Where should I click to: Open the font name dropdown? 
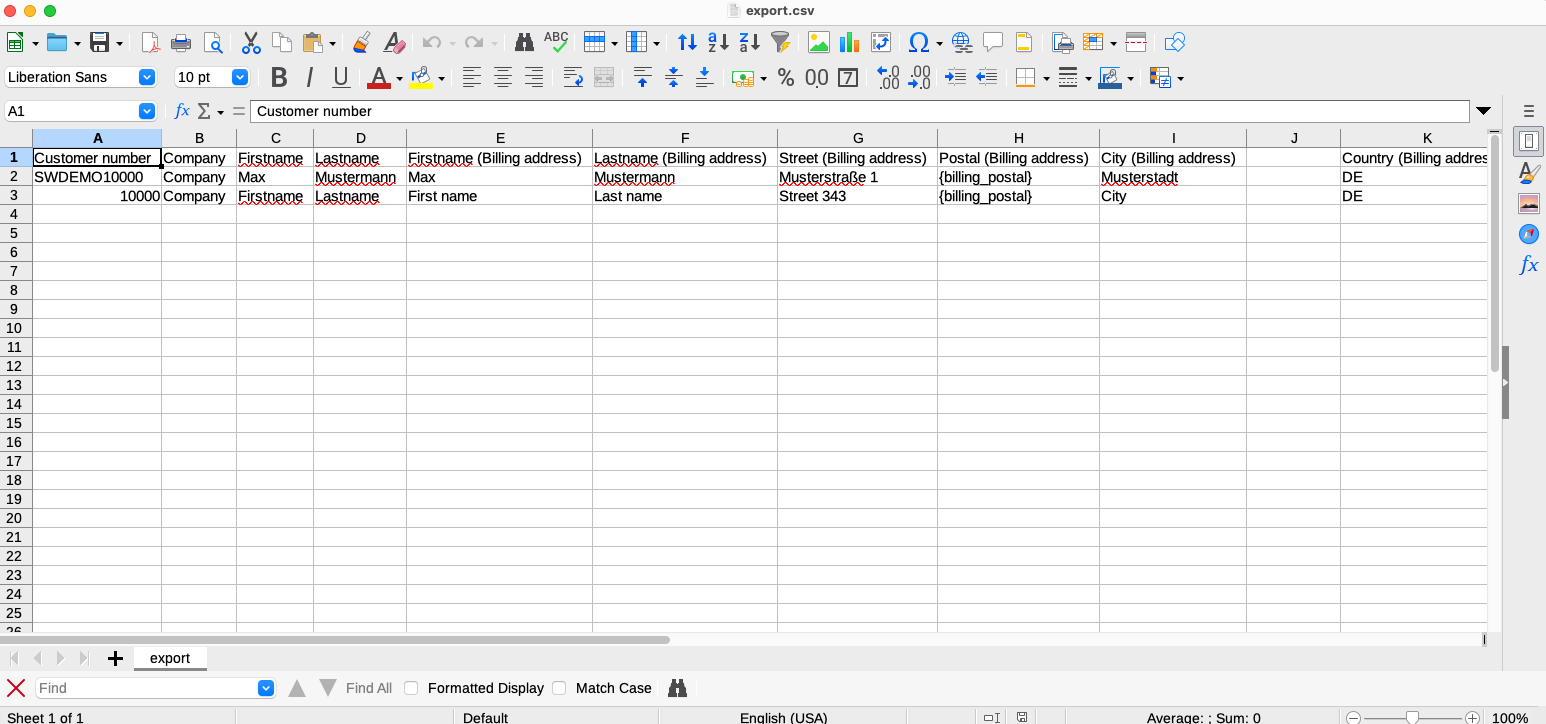coord(147,77)
